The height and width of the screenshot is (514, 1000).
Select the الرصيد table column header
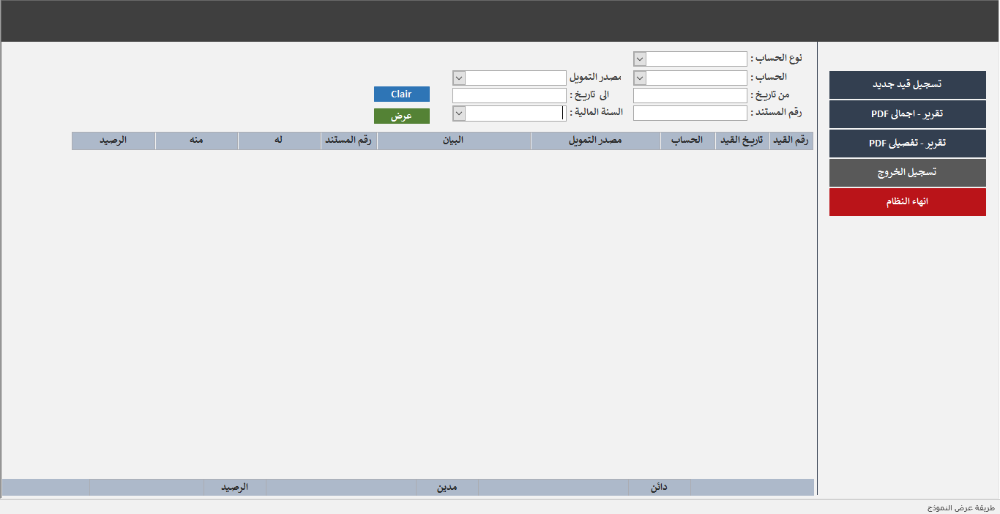point(113,141)
